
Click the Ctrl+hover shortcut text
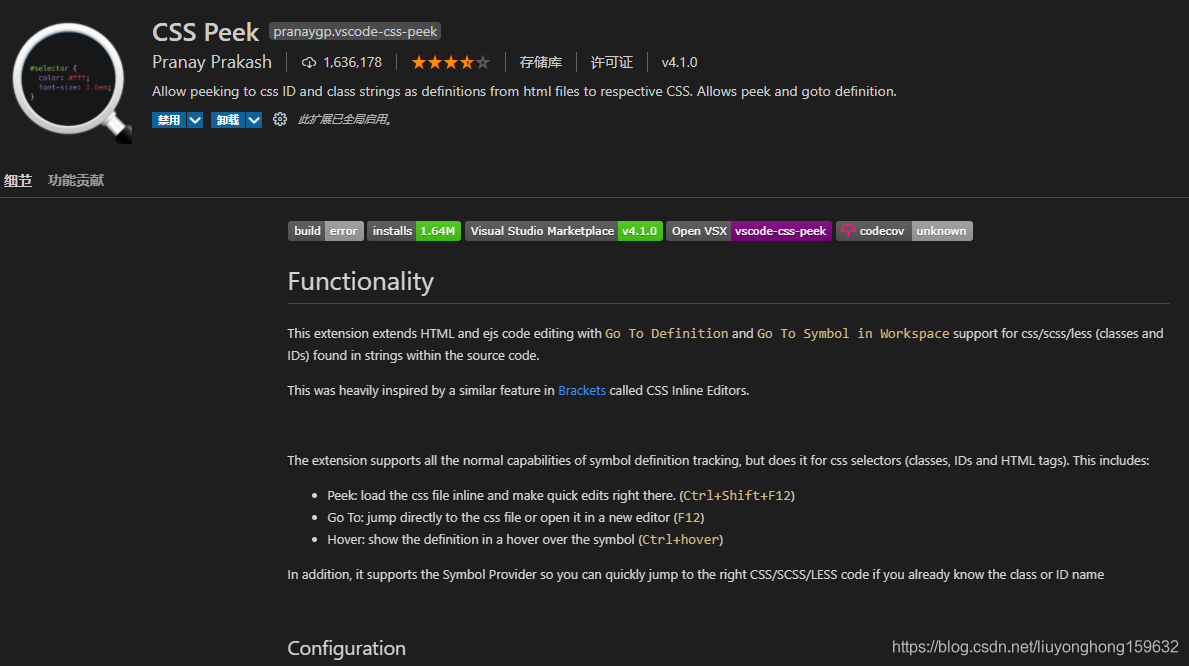681,540
